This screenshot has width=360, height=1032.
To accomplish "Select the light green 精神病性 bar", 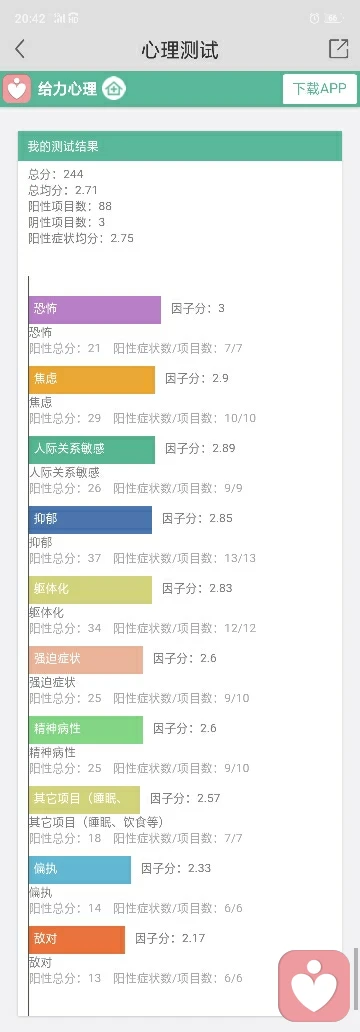I will 86,730.
